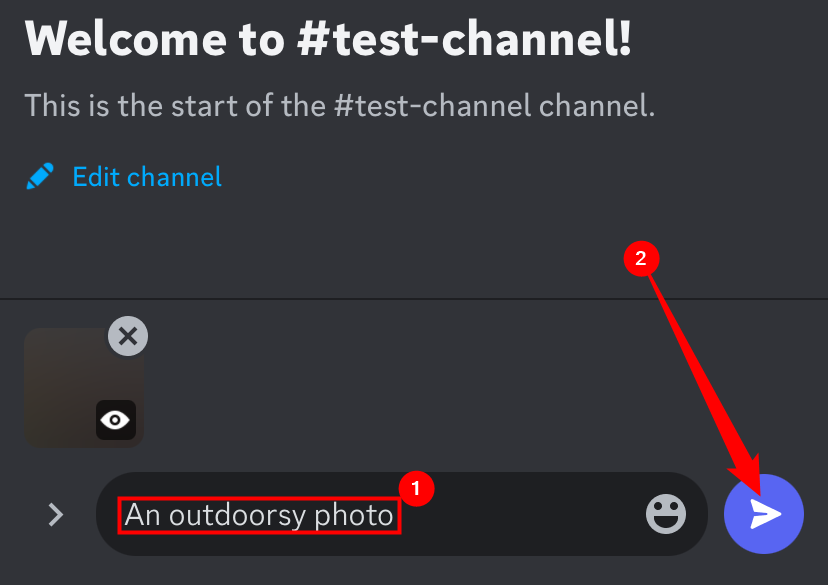Click the pencil icon beside Edit channel
The height and width of the screenshot is (585, 828).
pyautogui.click(x=39, y=175)
